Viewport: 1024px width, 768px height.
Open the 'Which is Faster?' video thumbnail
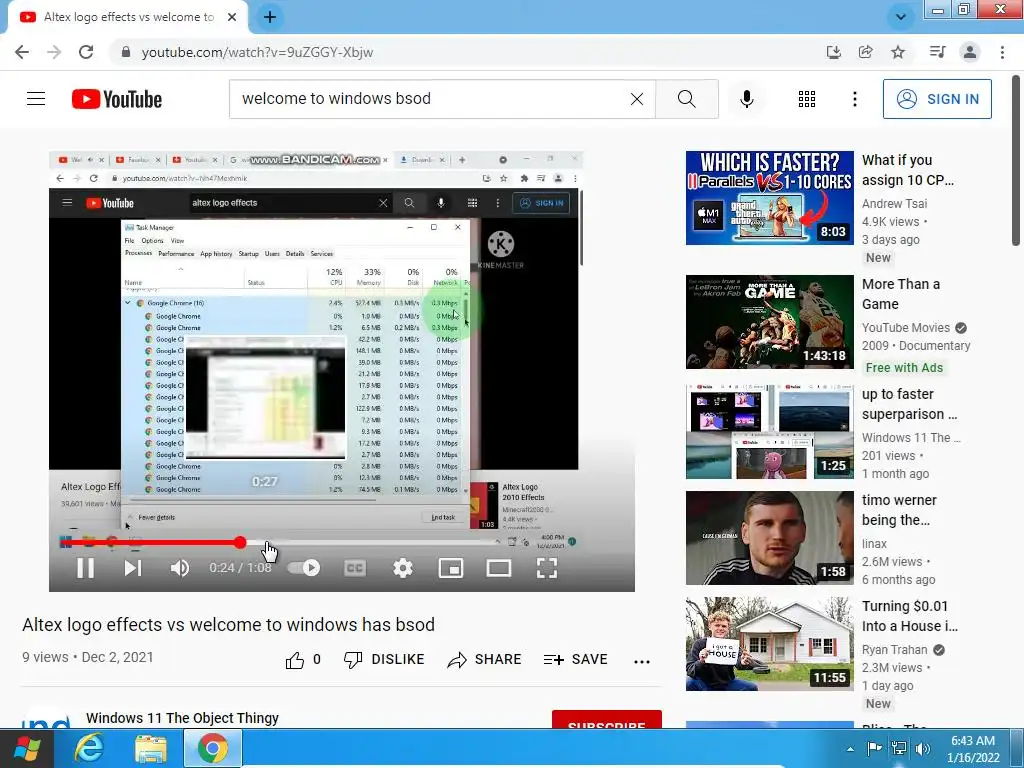click(769, 198)
